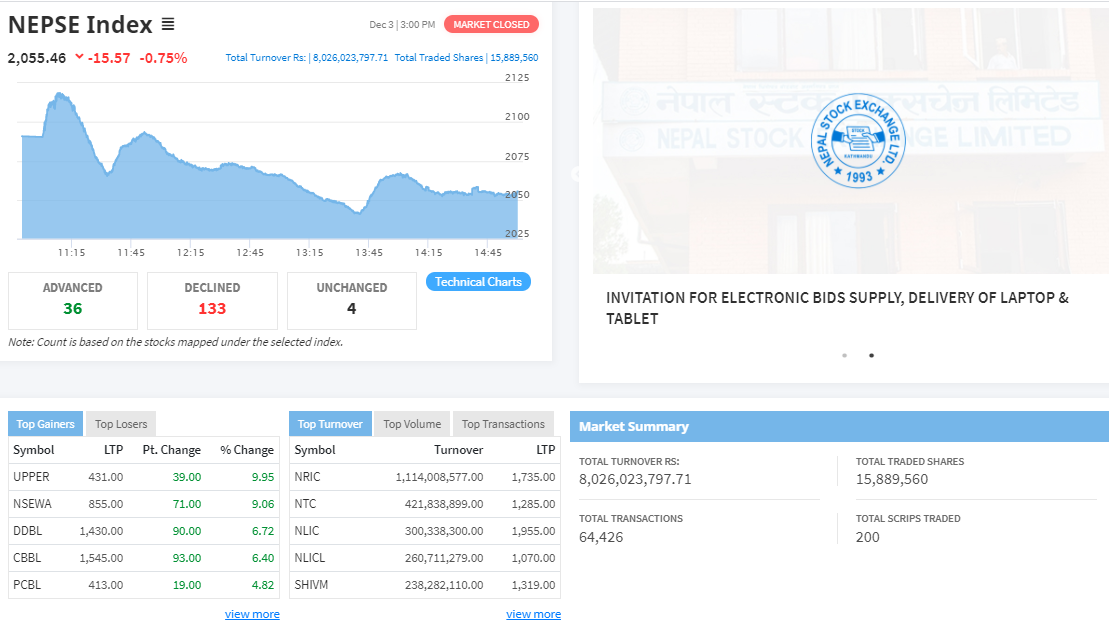Image resolution: width=1109 pixels, height=626 pixels.
Task: Open the NEPSE Index hamburger menu
Action: point(168,25)
